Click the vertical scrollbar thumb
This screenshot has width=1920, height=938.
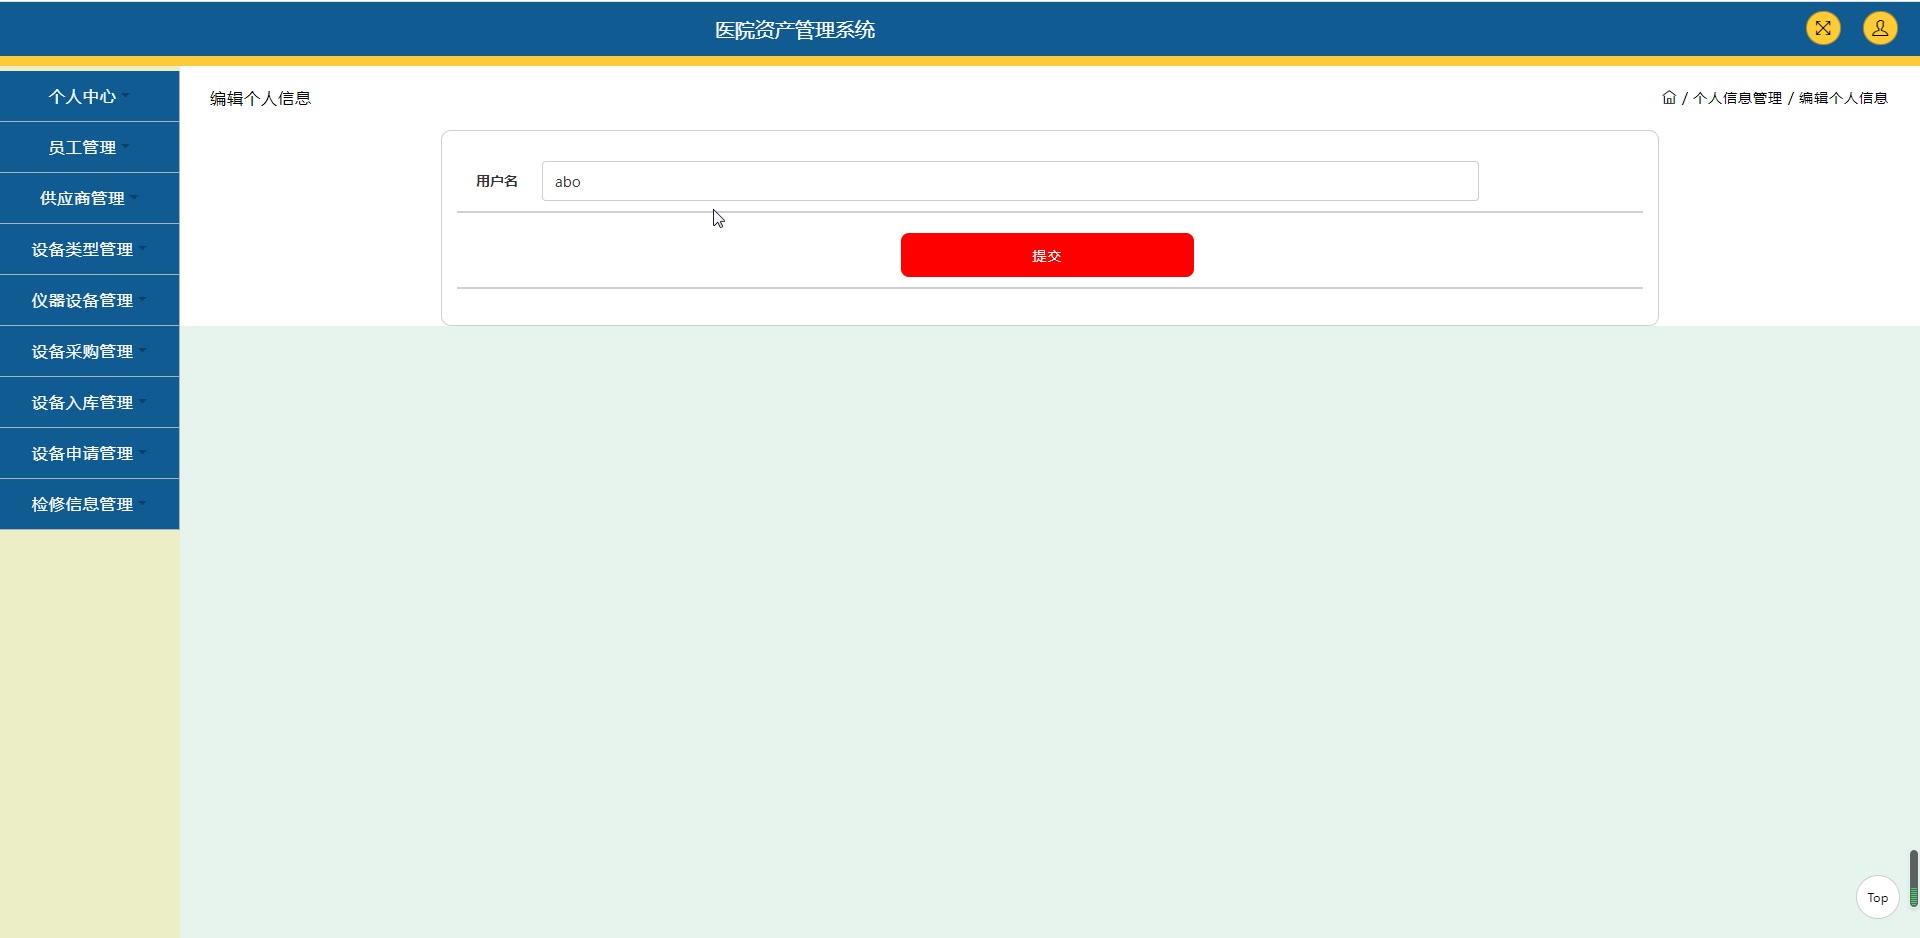click(x=1914, y=878)
